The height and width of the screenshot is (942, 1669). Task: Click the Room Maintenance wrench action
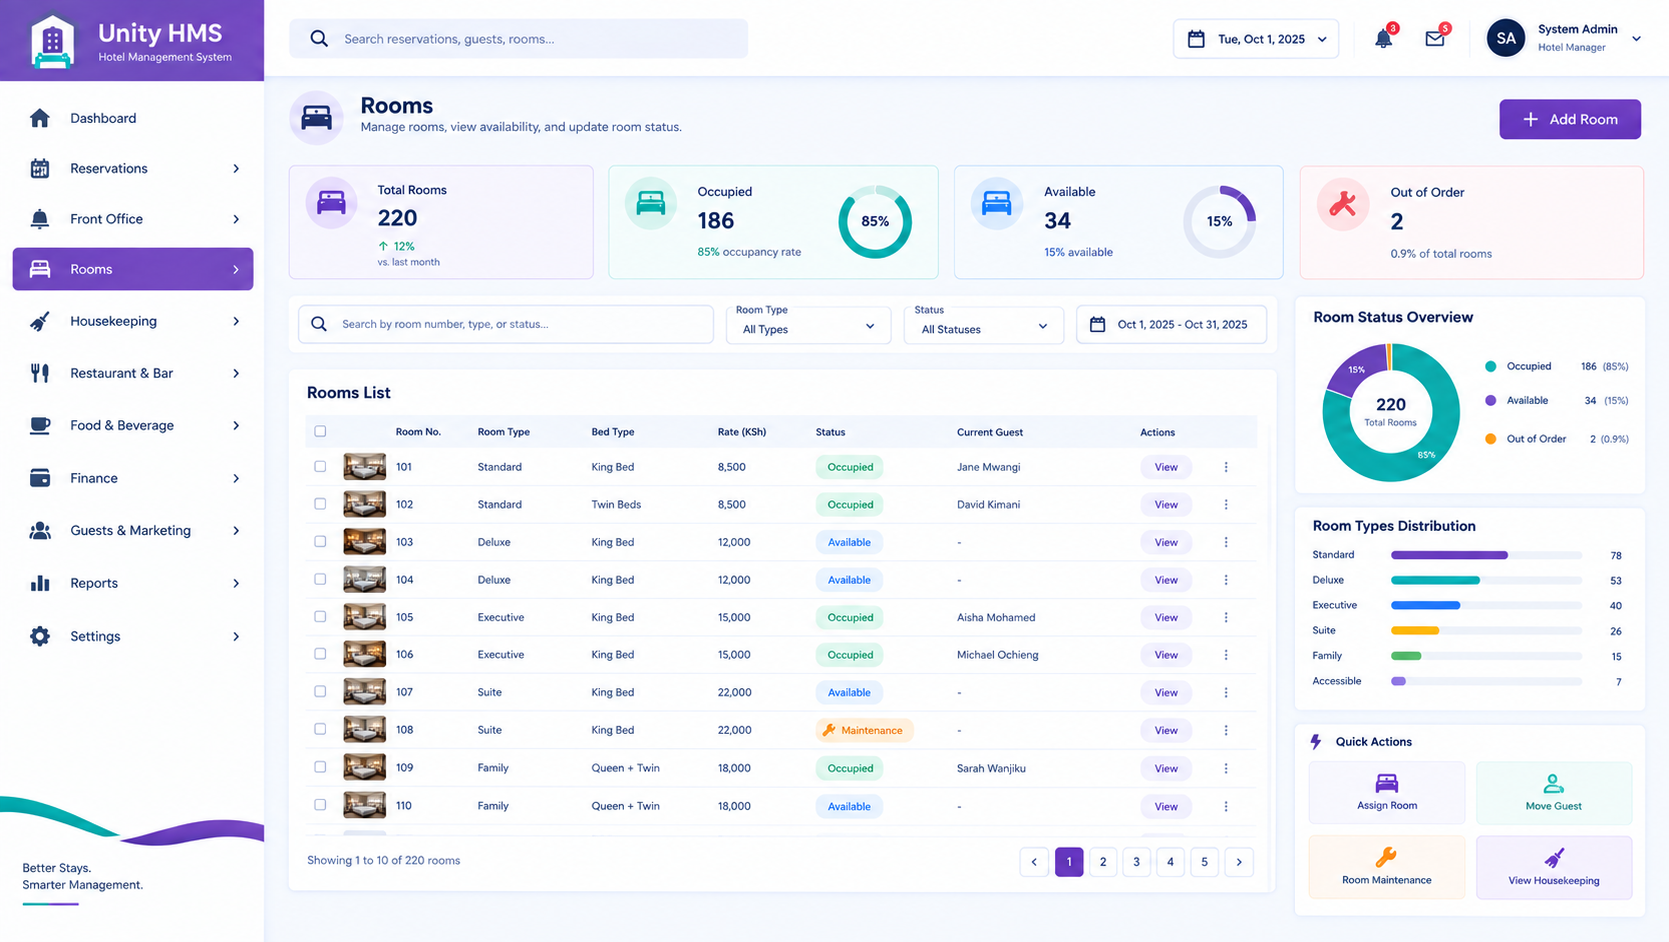tap(1387, 867)
